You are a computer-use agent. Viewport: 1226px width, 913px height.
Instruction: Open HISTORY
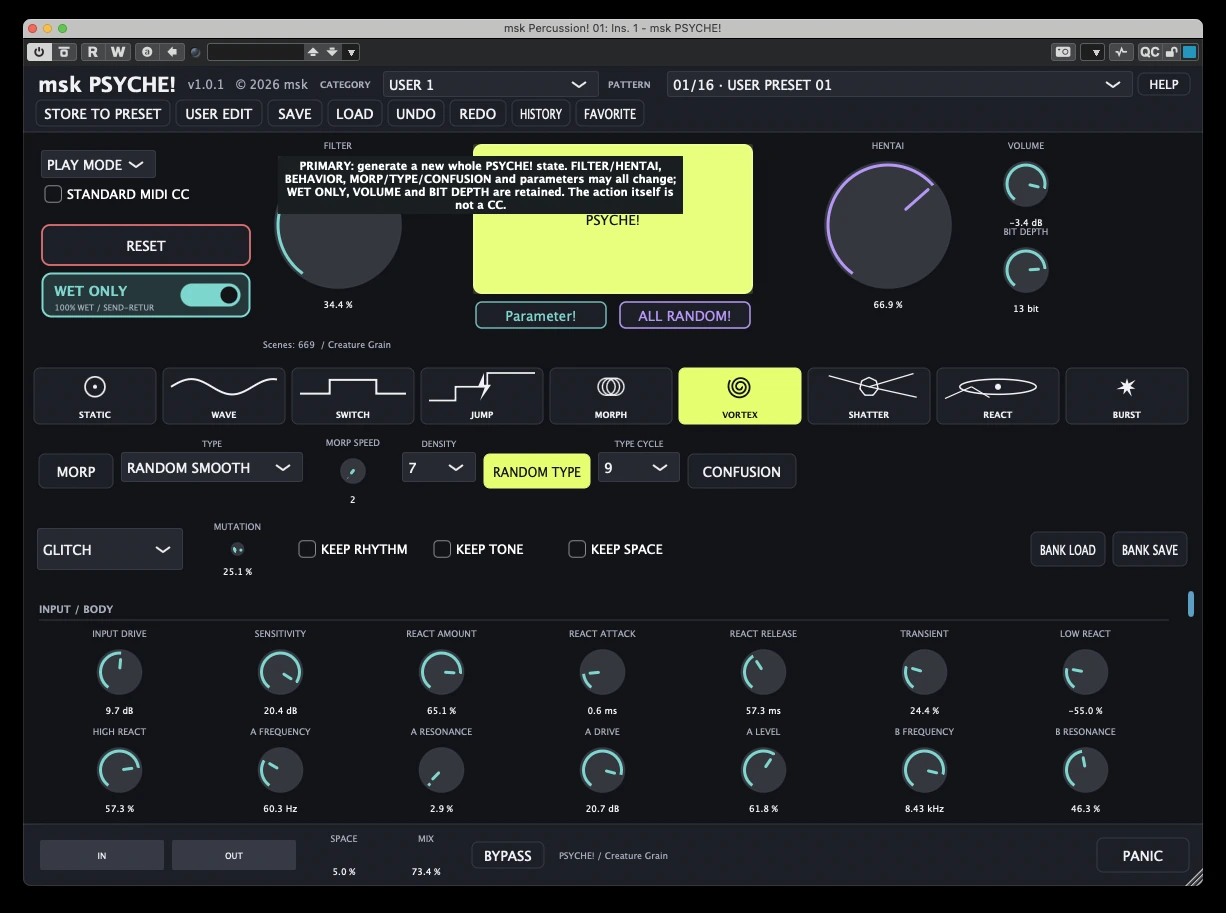(541, 114)
